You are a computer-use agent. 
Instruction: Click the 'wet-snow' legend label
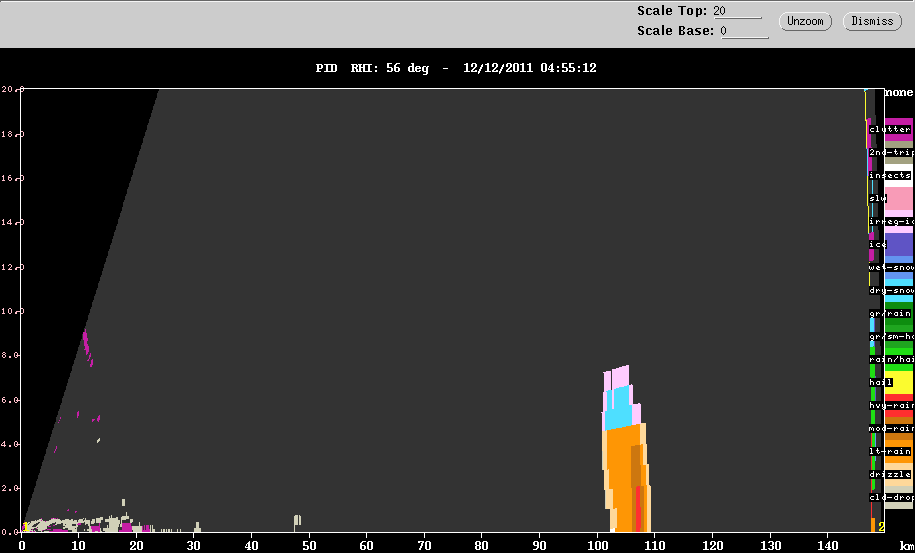click(891, 268)
